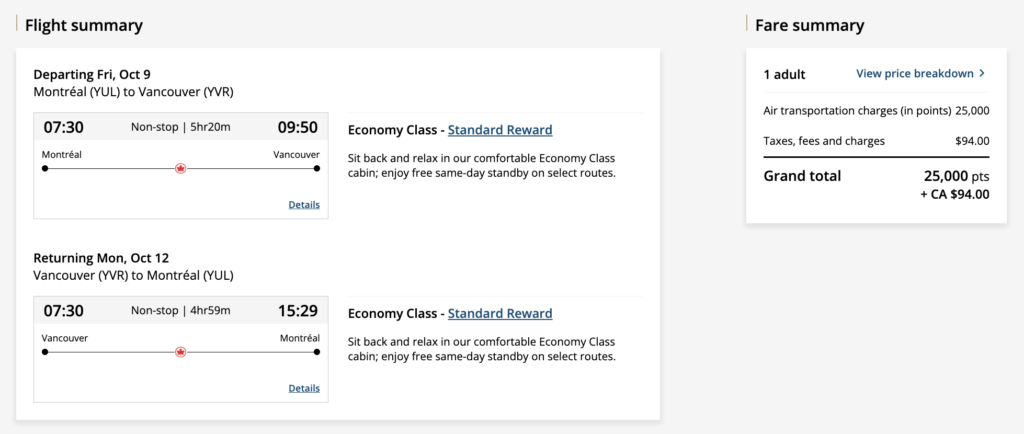
Task: Select the Non-stop 4hr59m duration label
Action: click(x=181, y=310)
